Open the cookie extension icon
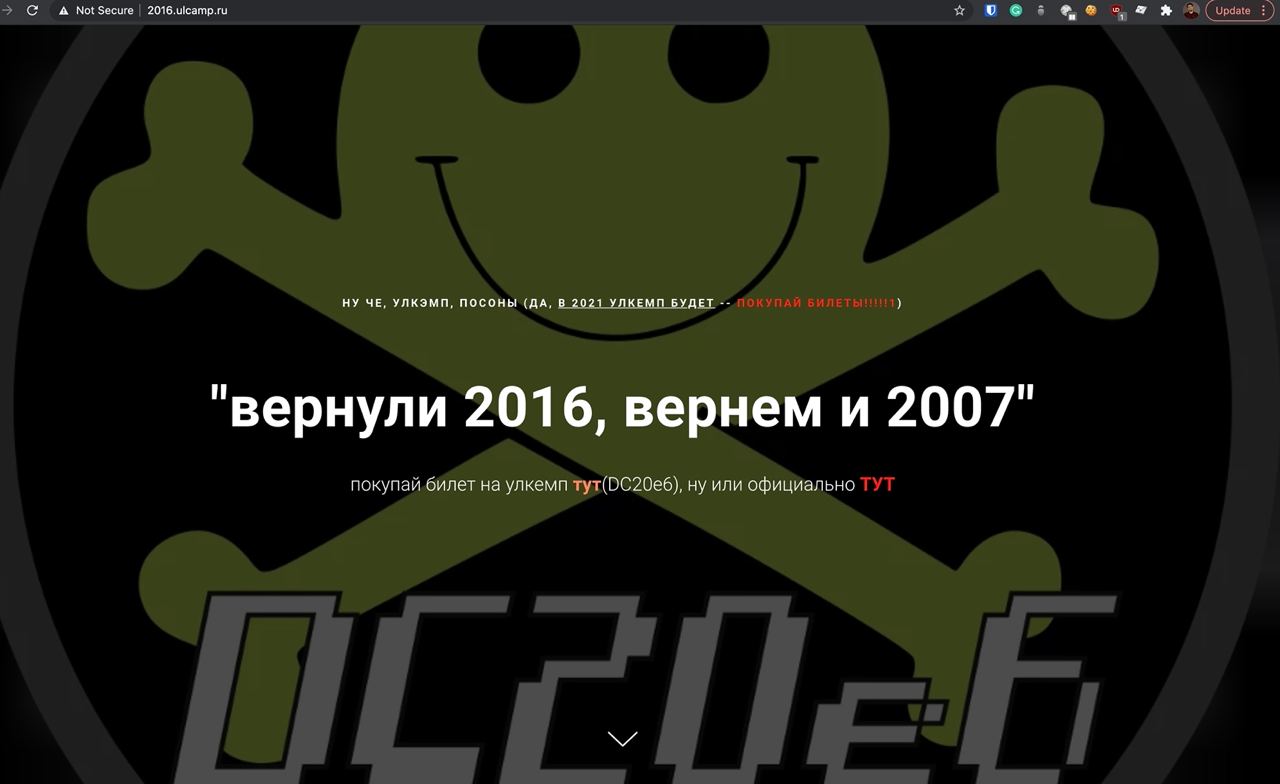This screenshot has width=1280, height=784. [1091, 10]
